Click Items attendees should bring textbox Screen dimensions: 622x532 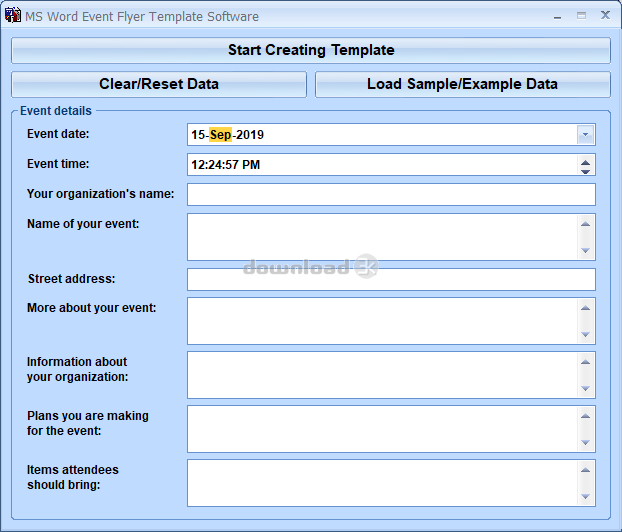tap(380, 483)
